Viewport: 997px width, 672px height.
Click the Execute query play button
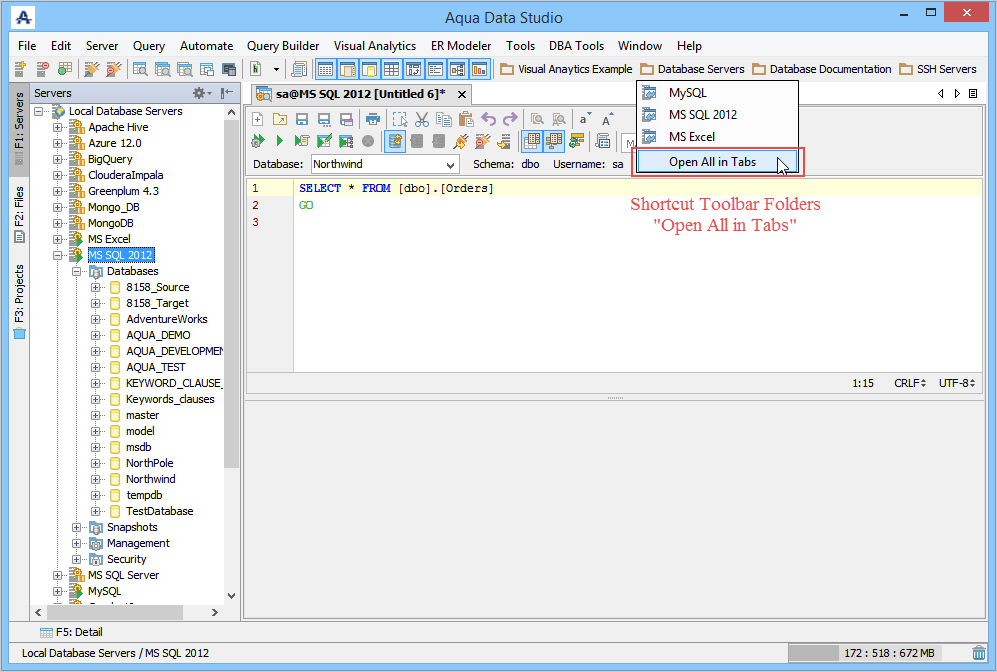coord(280,141)
